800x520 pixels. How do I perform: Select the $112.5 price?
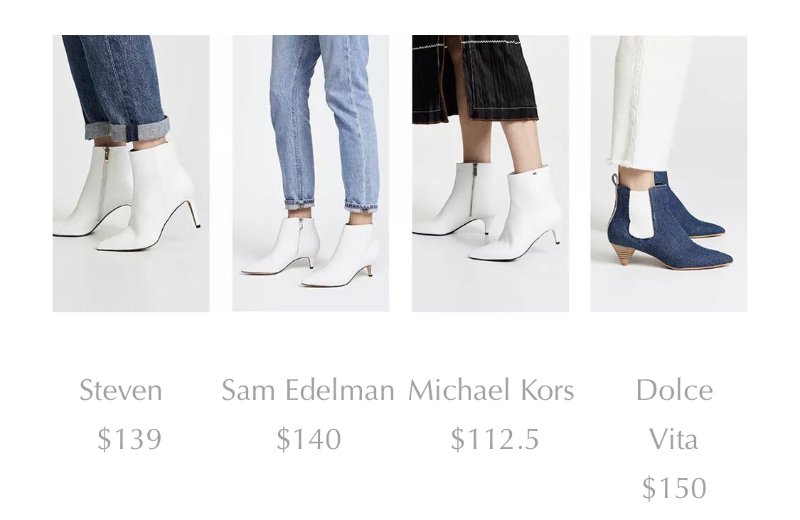click(x=495, y=439)
